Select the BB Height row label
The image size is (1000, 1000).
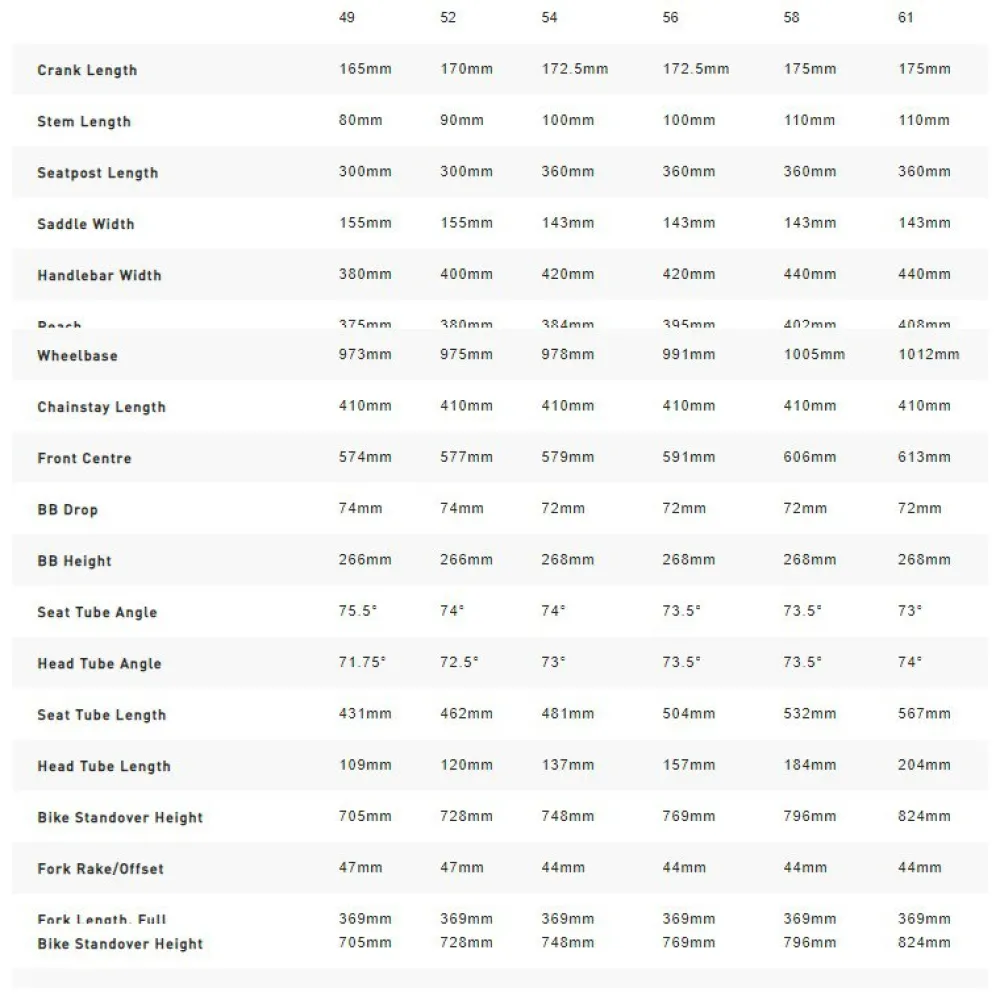75,561
